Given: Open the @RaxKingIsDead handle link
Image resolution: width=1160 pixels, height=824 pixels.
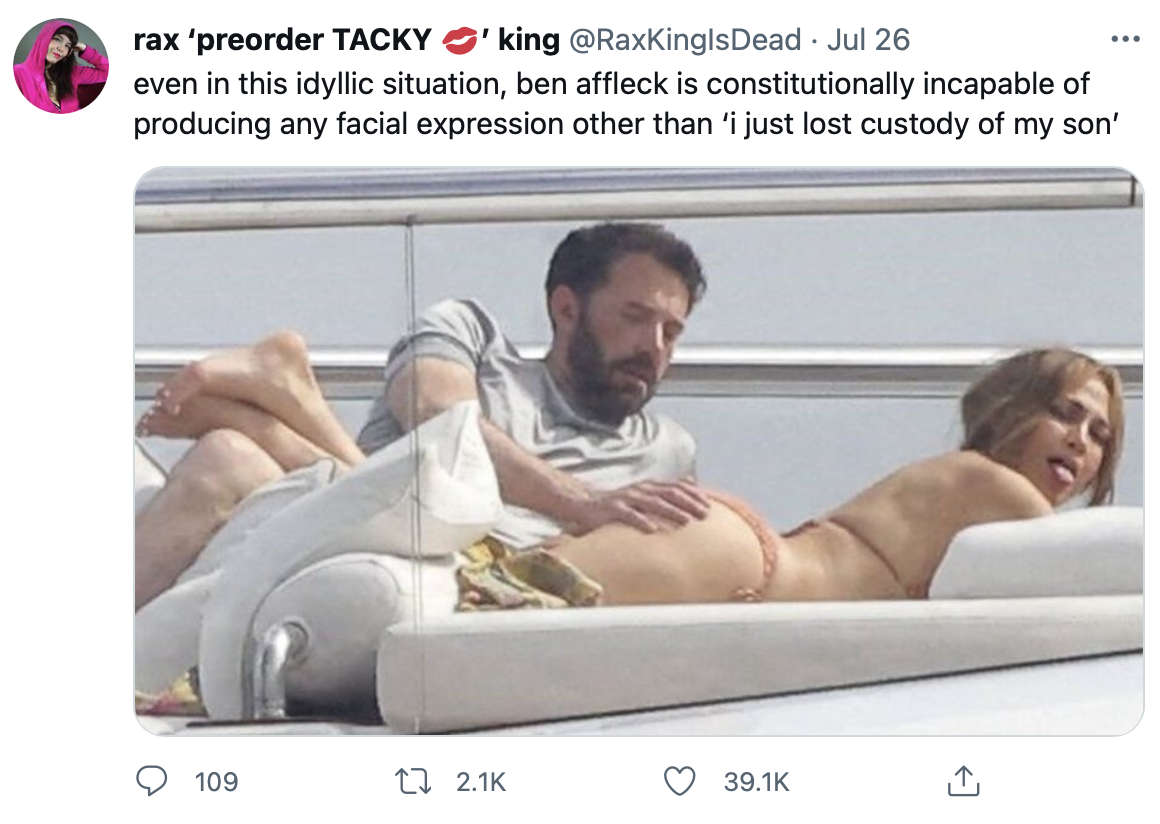Looking at the screenshot, I should 684,40.
